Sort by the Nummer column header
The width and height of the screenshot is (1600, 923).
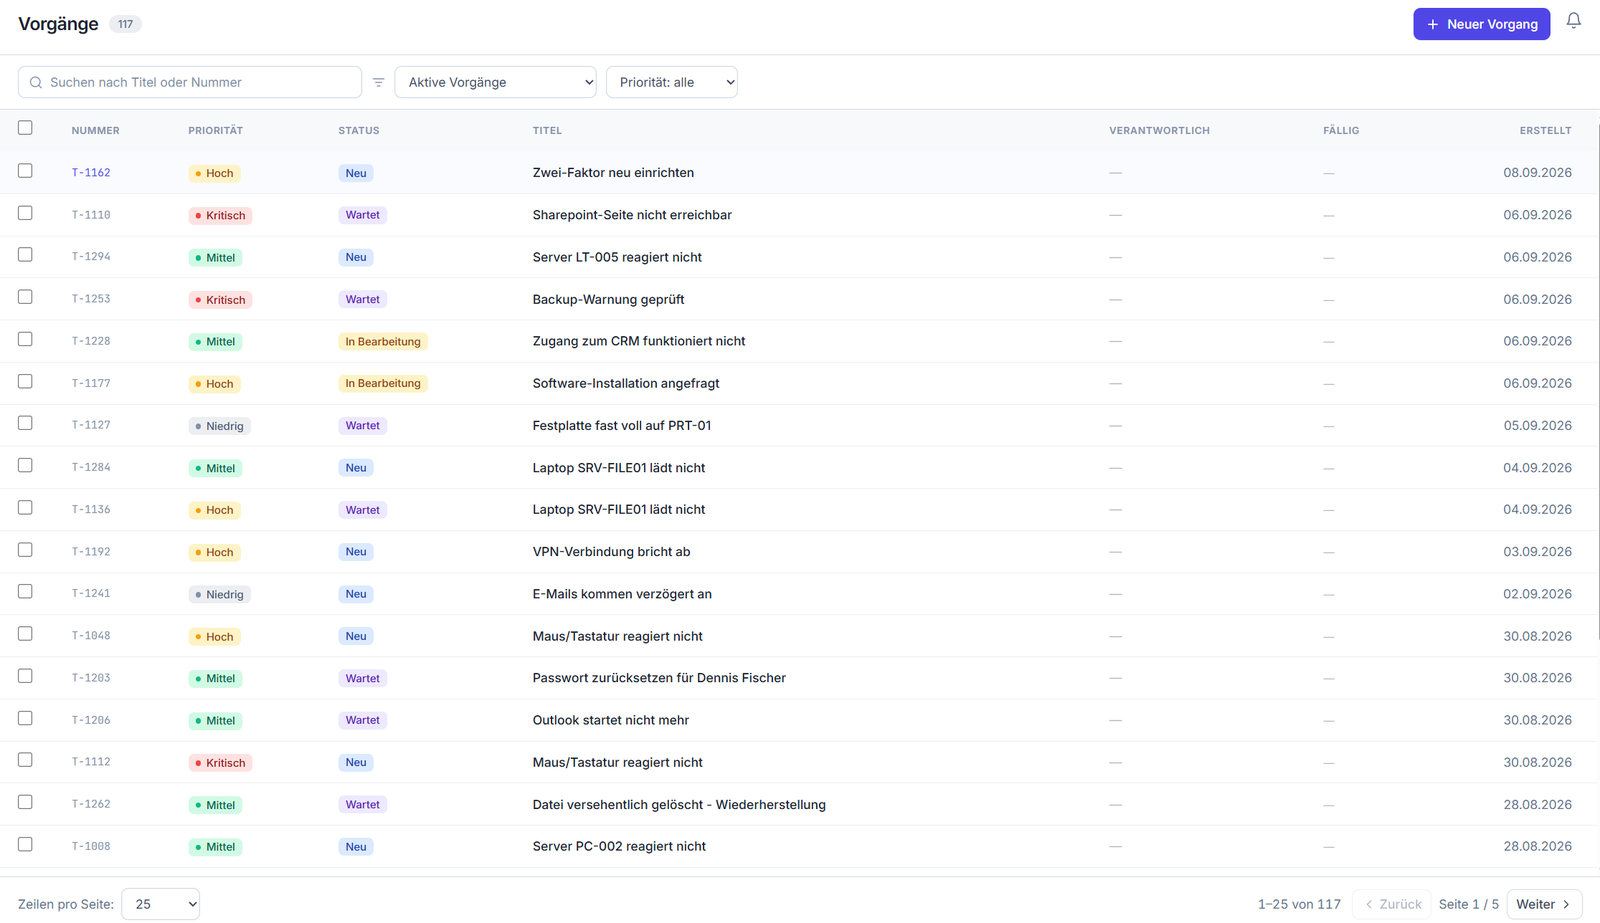(x=95, y=131)
